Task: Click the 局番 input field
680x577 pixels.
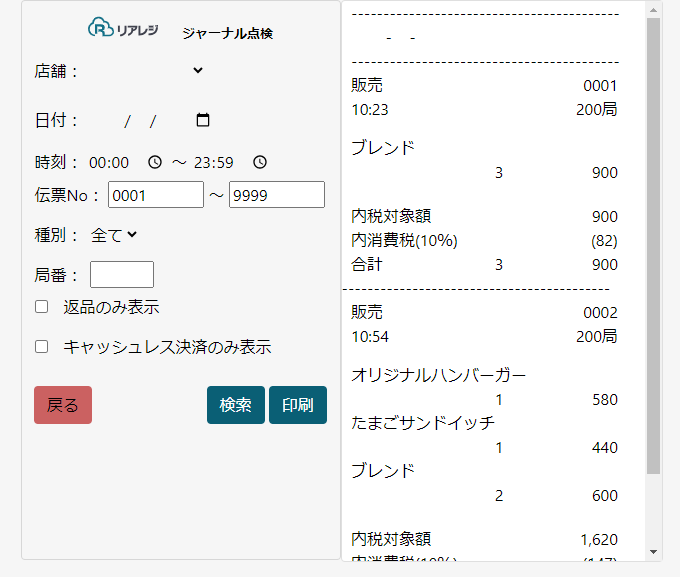Action: [x=122, y=274]
